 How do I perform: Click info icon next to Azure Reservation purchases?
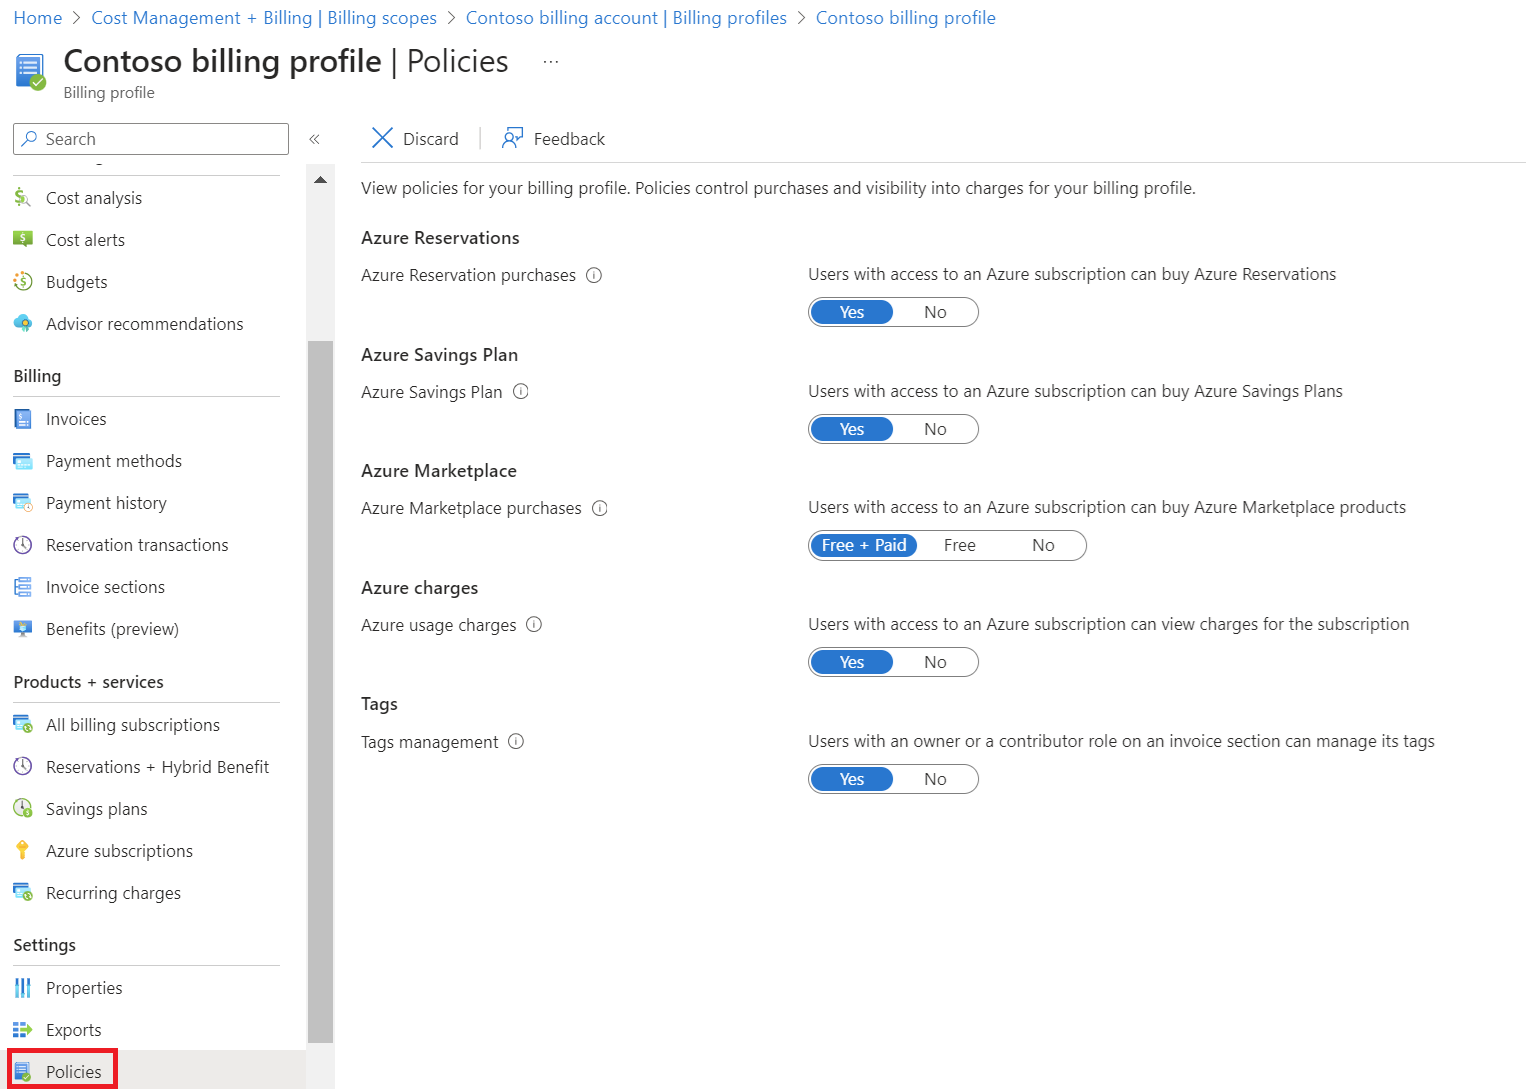(x=594, y=275)
